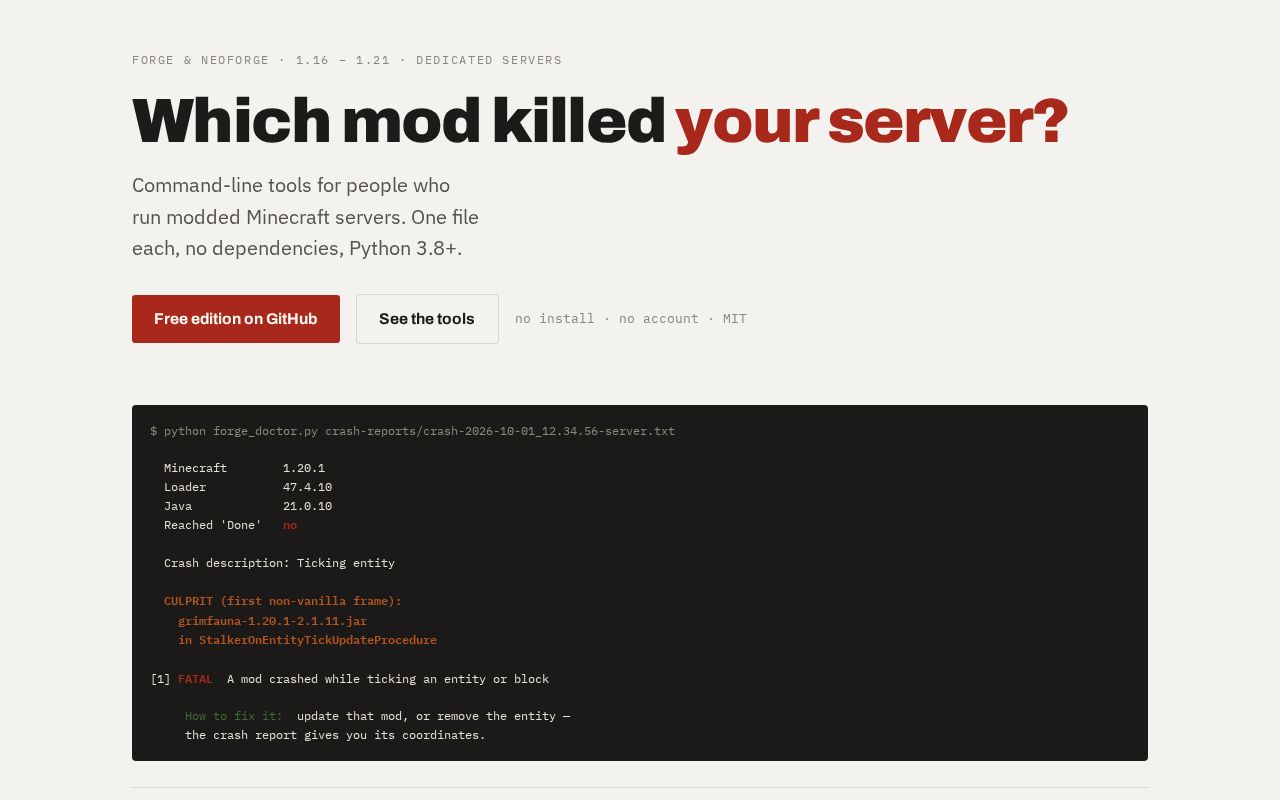Screen dimensions: 1280x800
Task: Select the tagline 'FORGE & NEOFORGE · 1.16 – 1.21 · DEDICATED SERVERS'
Action: click(347, 60)
